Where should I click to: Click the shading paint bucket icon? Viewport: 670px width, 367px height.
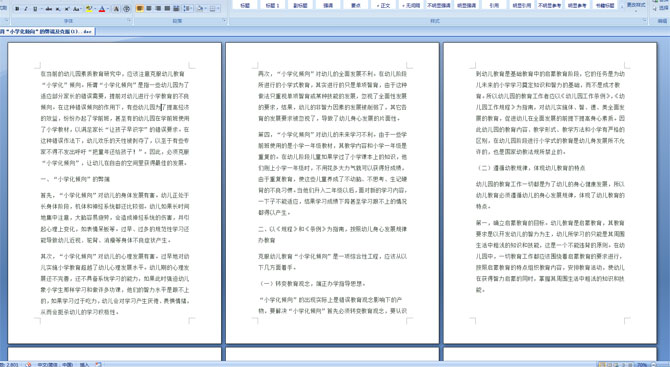(200, 9)
